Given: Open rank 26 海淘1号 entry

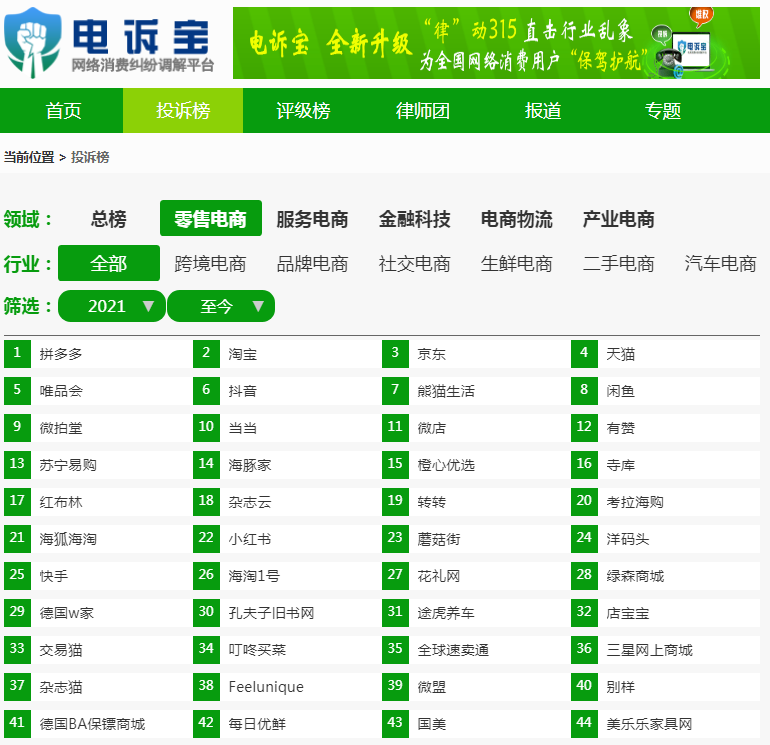Looking at the screenshot, I should pyautogui.click(x=287, y=576).
